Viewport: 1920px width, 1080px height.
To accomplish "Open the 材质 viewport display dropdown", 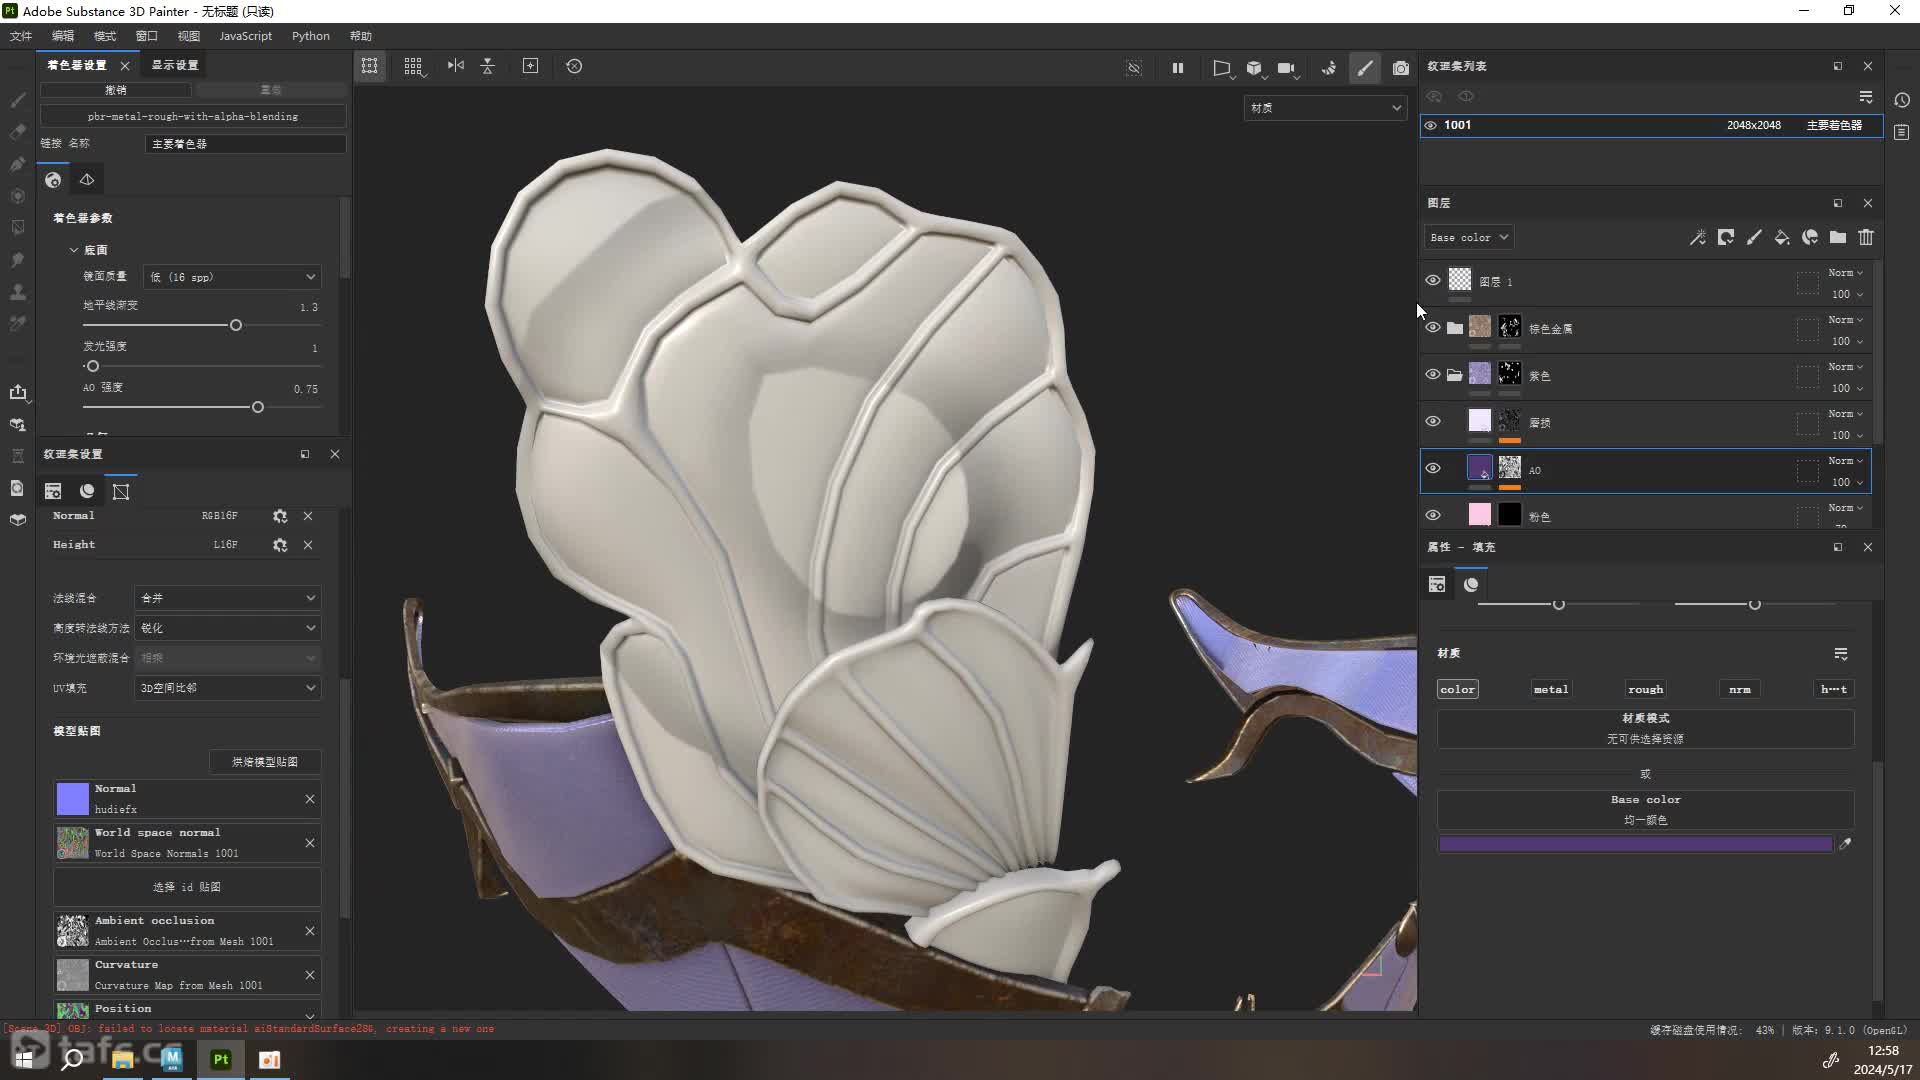I will point(1325,108).
